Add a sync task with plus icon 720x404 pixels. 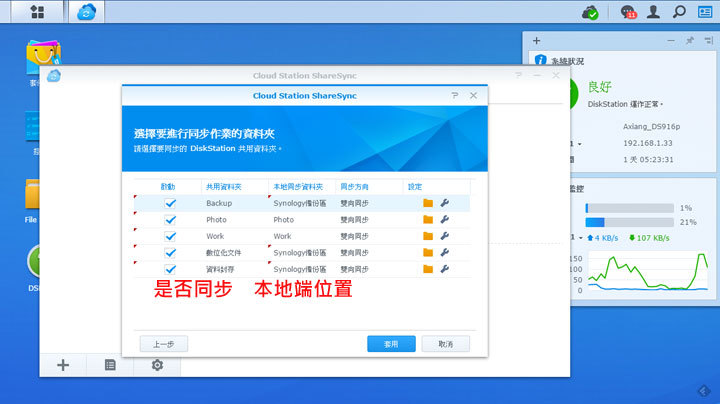pos(63,365)
